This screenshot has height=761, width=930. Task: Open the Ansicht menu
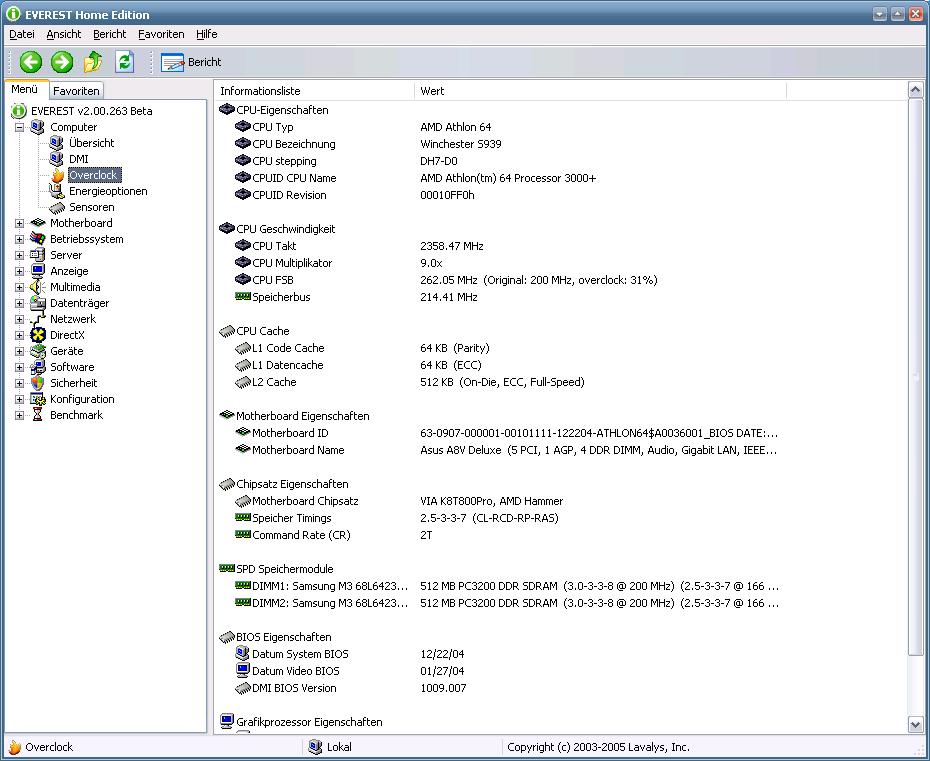[64, 34]
